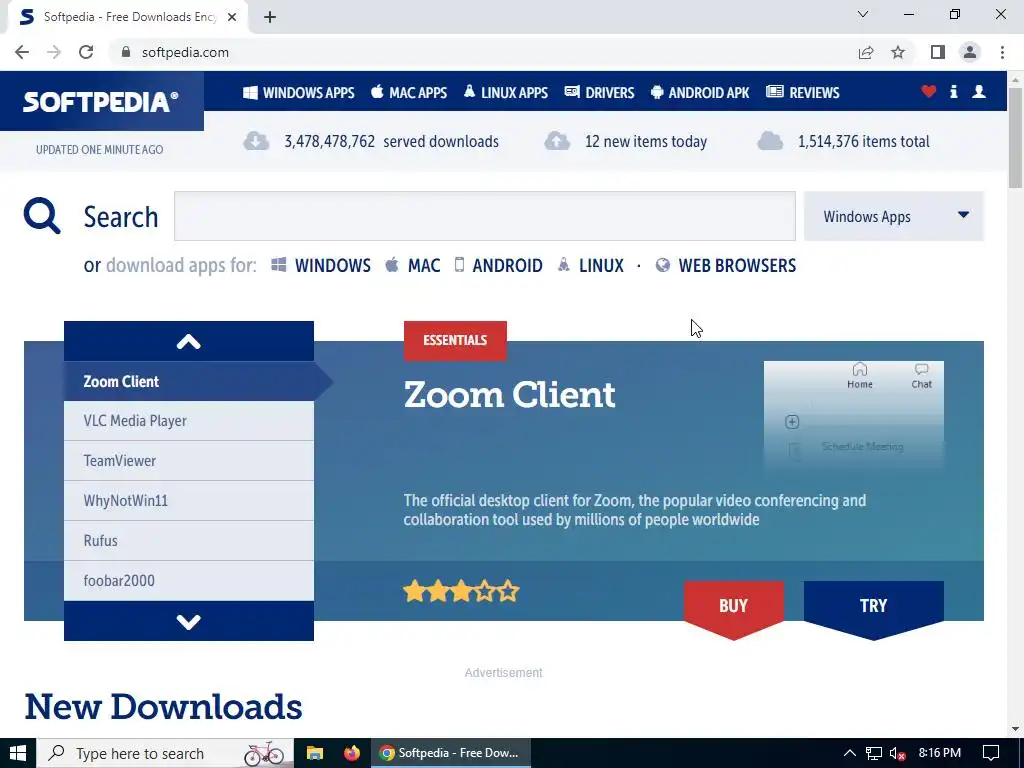
Task: Click the page vertical scrollbar thumb
Action: pos(1016,137)
